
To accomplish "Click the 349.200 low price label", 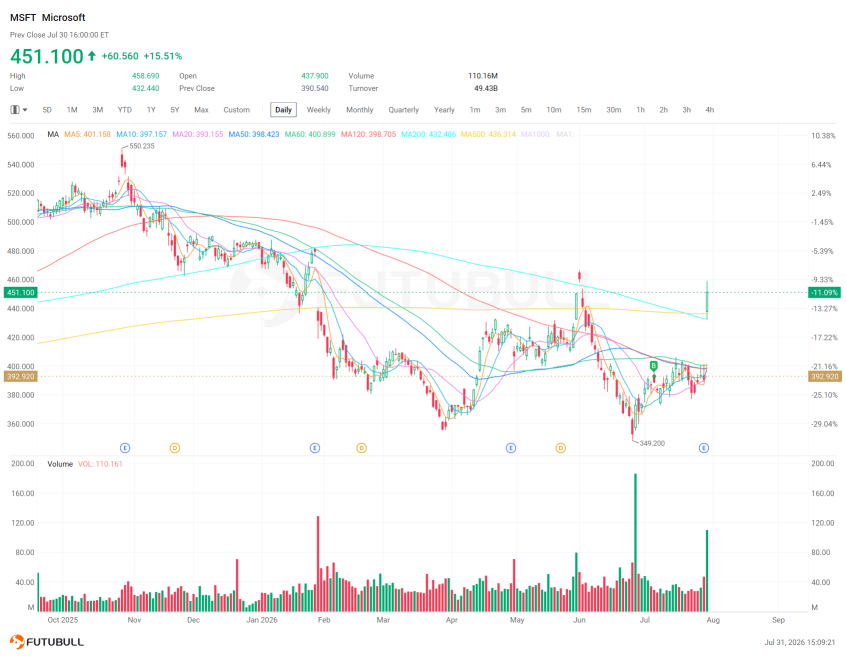I will [652, 443].
